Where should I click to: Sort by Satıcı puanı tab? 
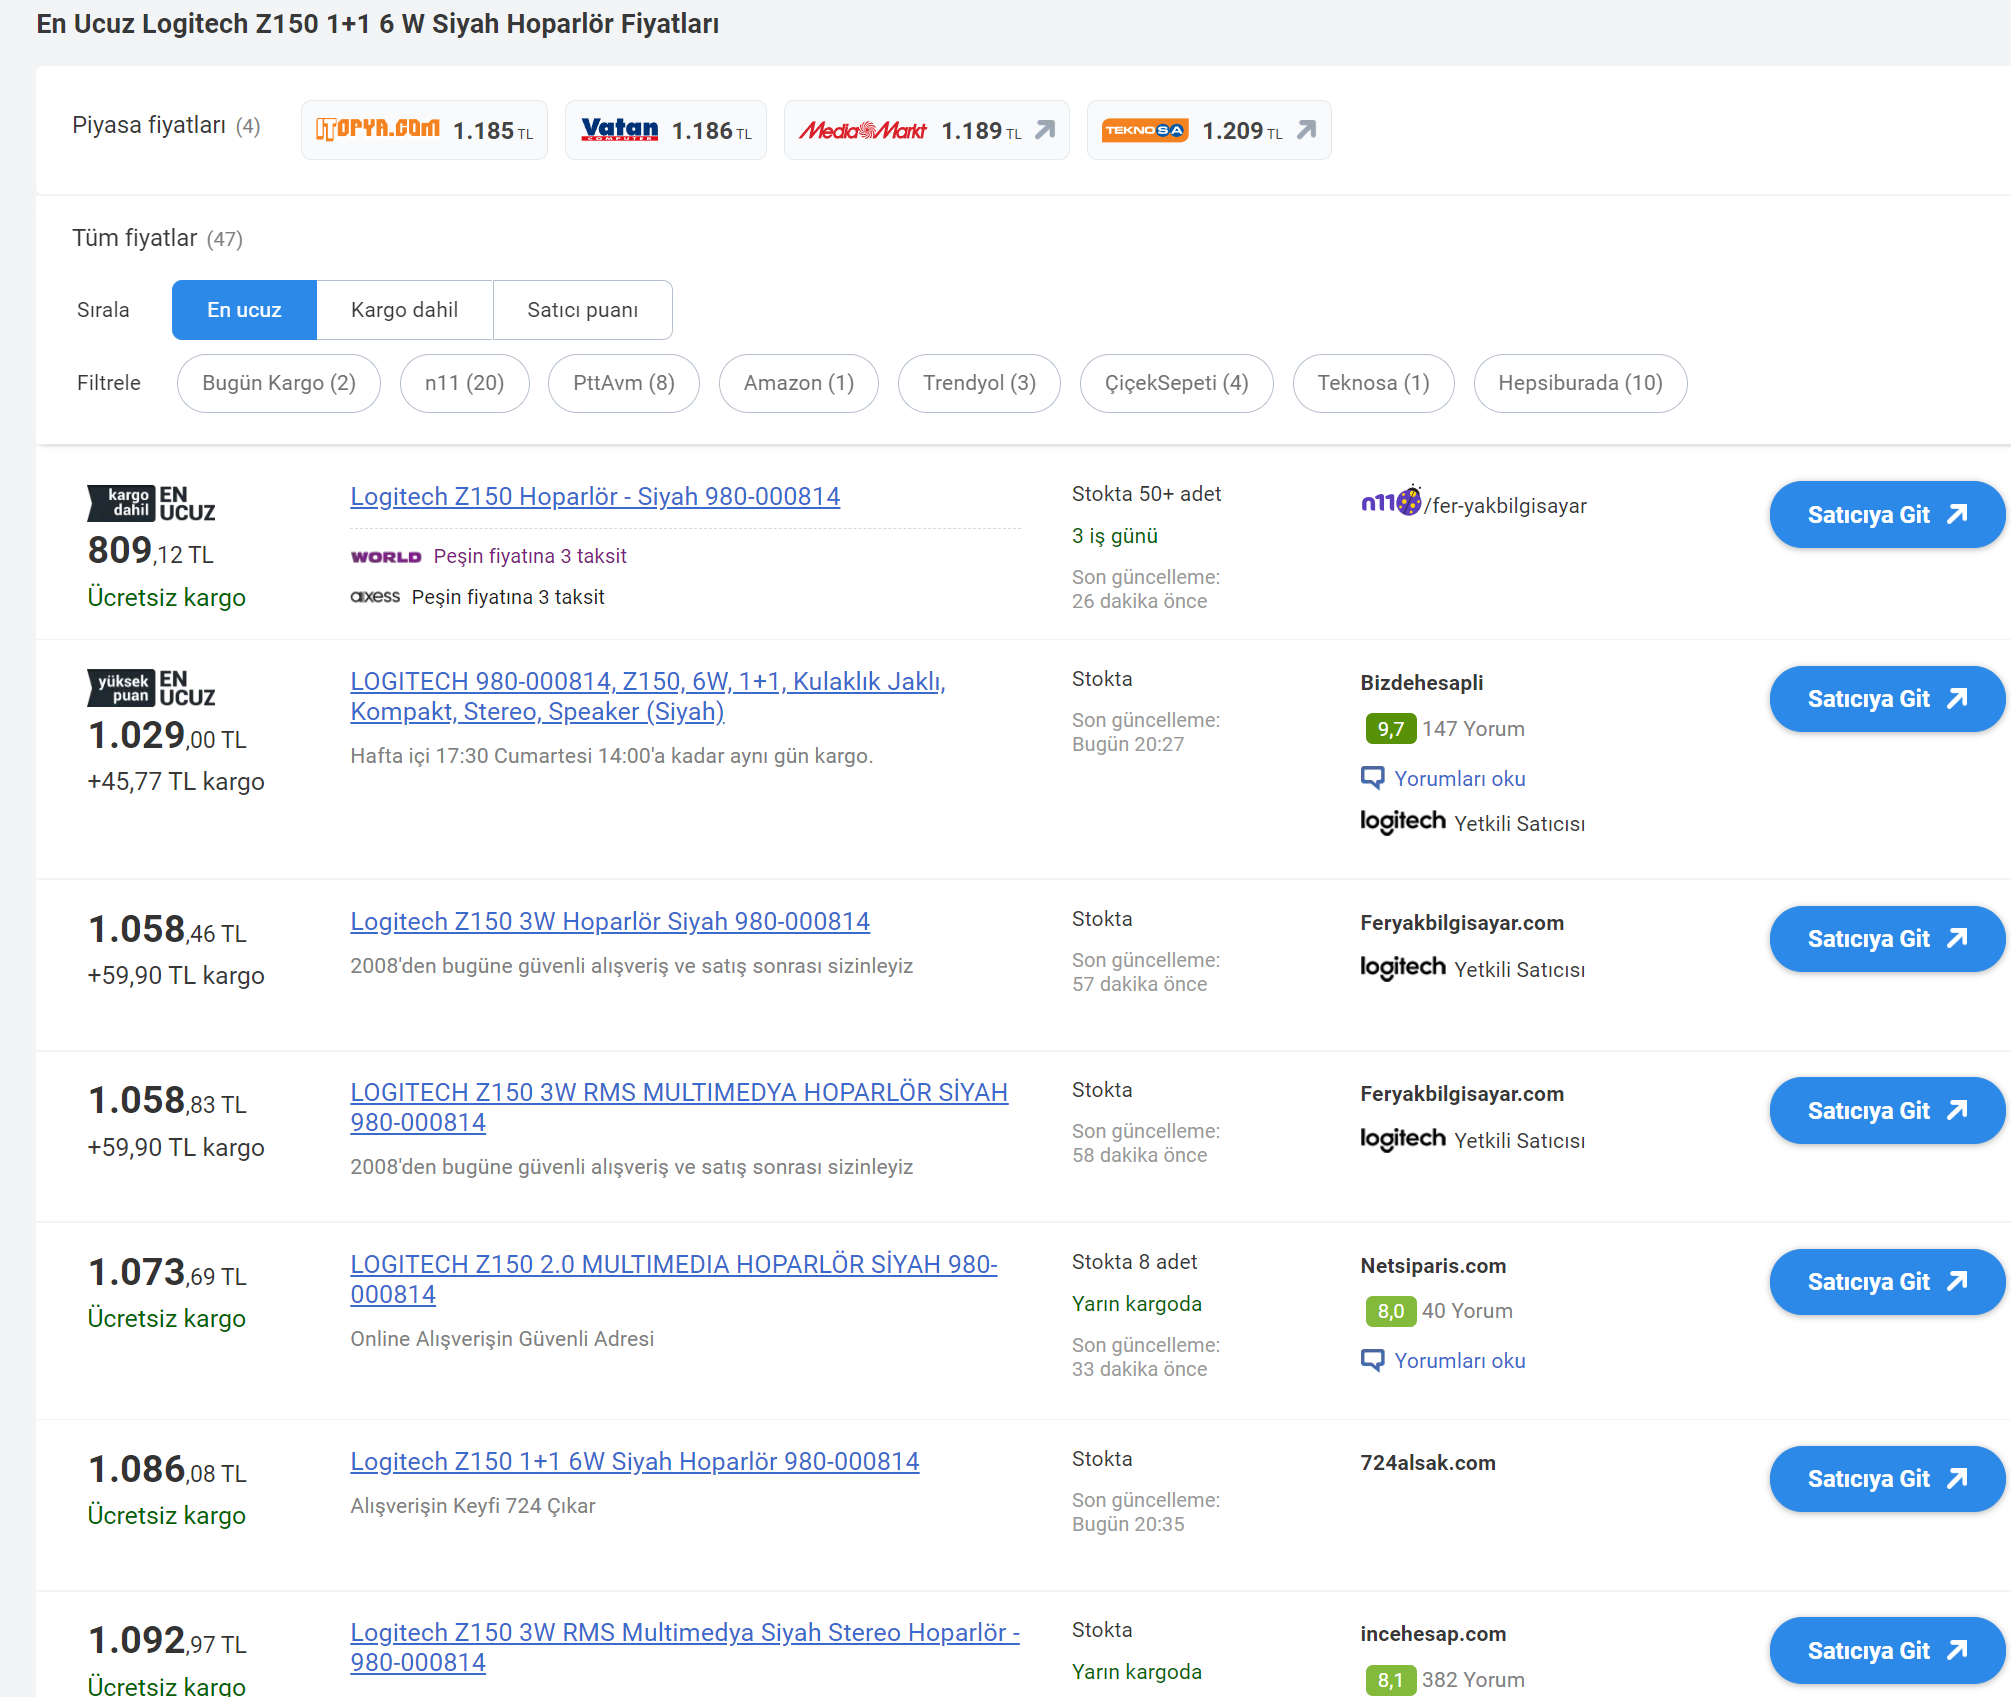pos(582,310)
